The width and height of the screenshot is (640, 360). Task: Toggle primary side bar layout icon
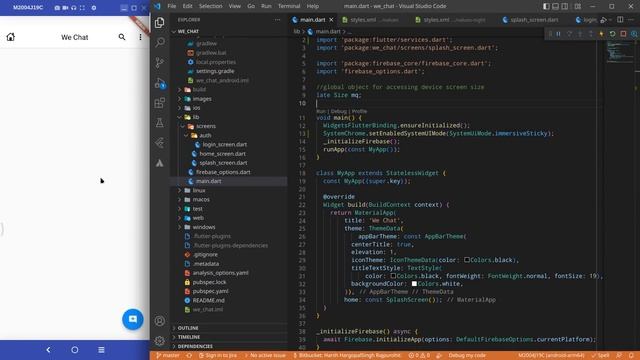coord(546,6)
